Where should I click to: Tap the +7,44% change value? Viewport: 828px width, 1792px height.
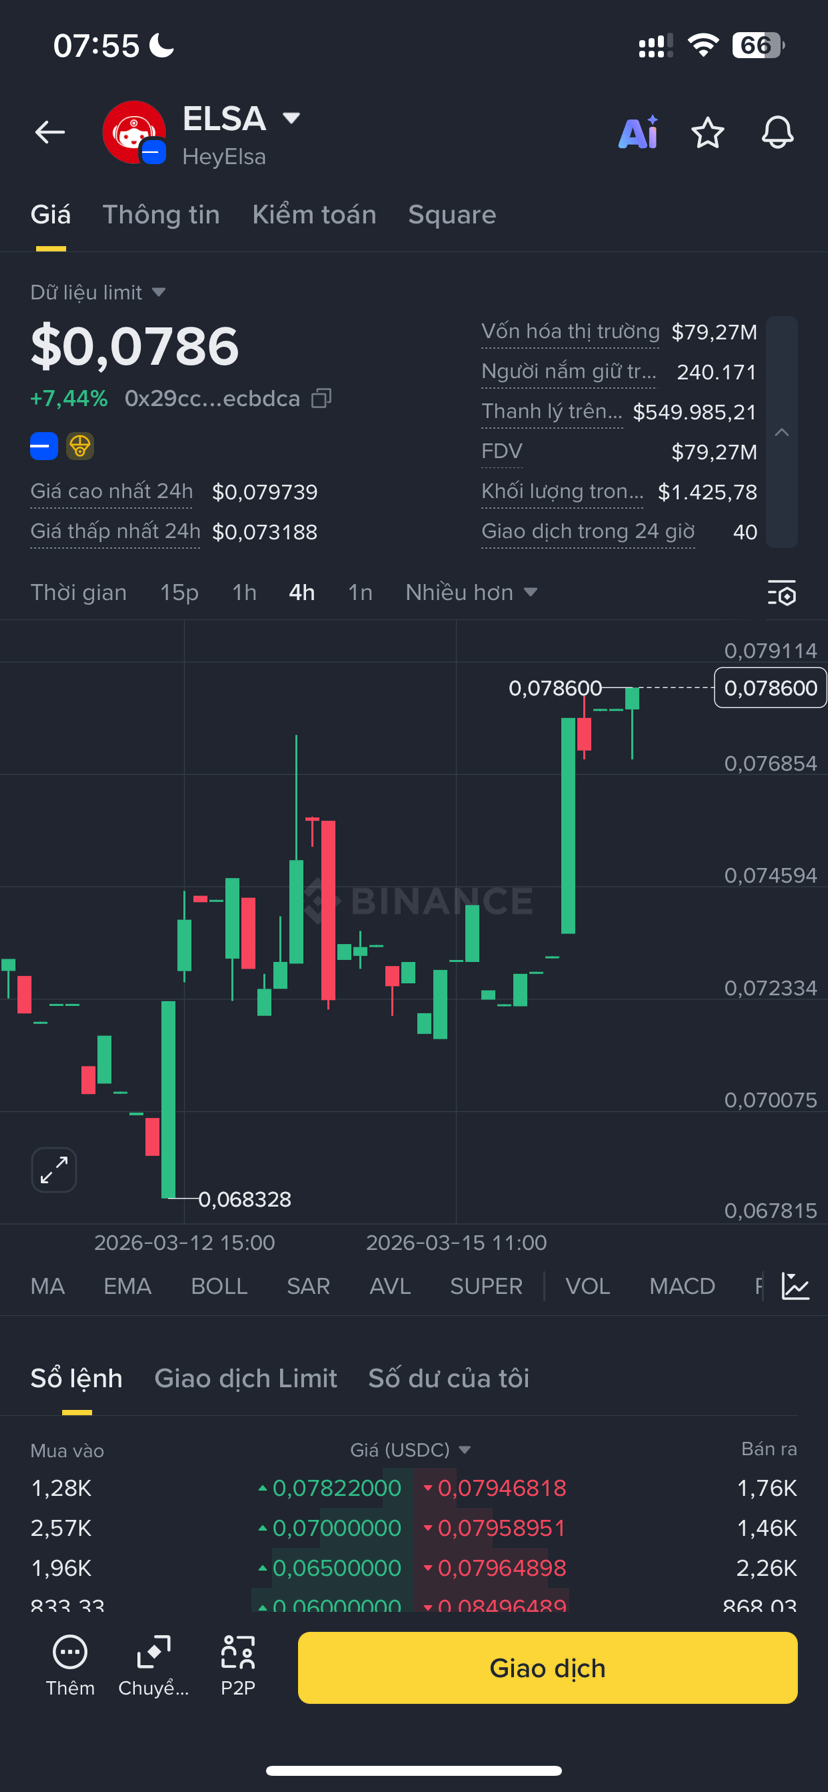coord(69,398)
